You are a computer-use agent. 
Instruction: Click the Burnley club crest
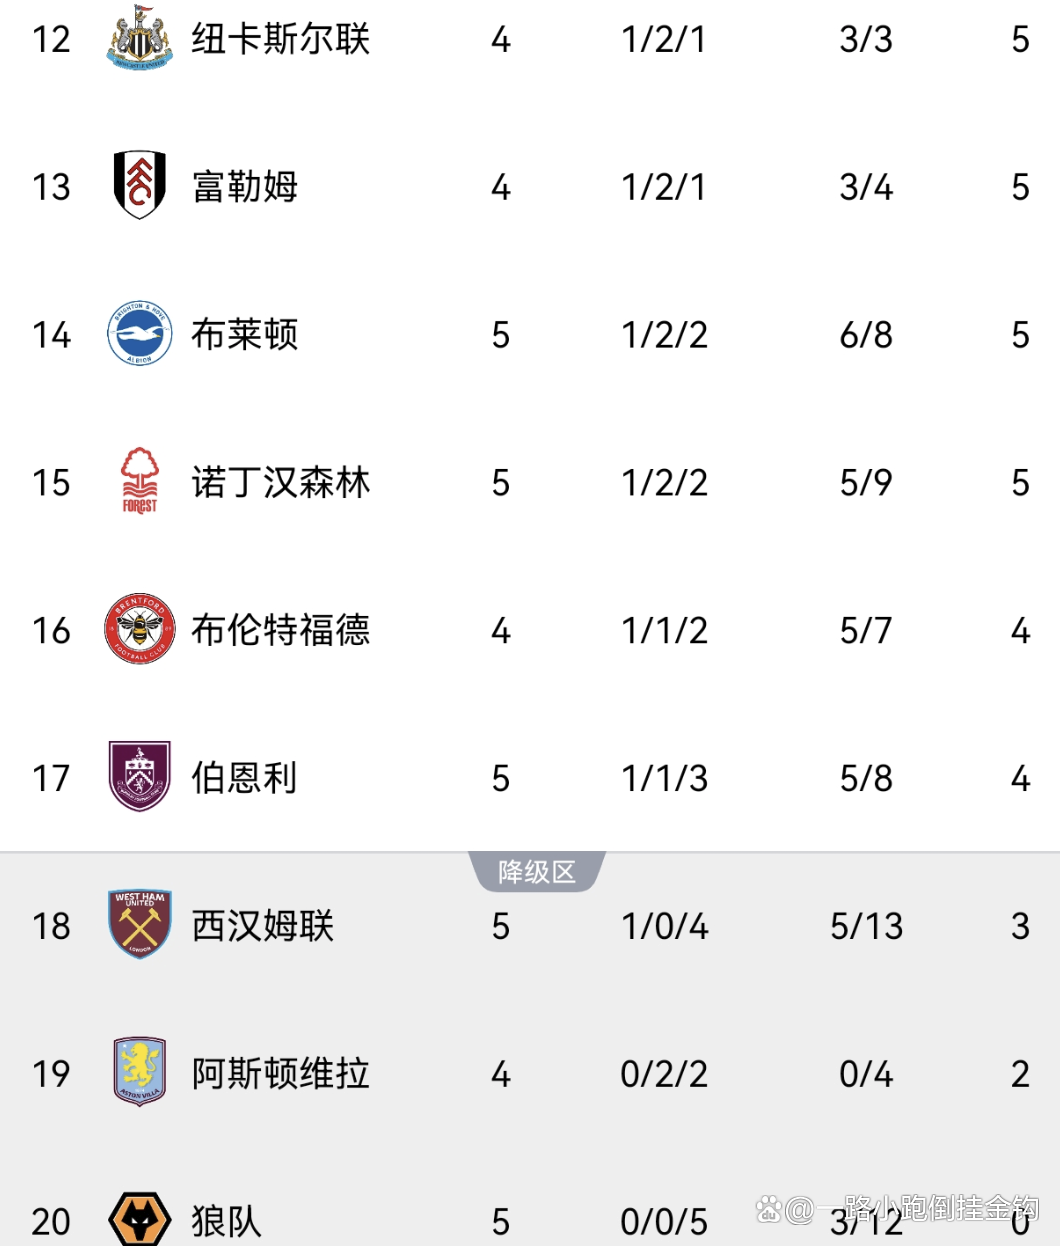pyautogui.click(x=140, y=777)
